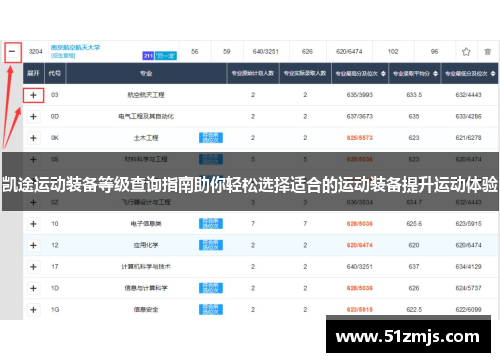The image size is (500, 362).
Task: Click the 计算机科学与技术 major name
Action: (146, 267)
